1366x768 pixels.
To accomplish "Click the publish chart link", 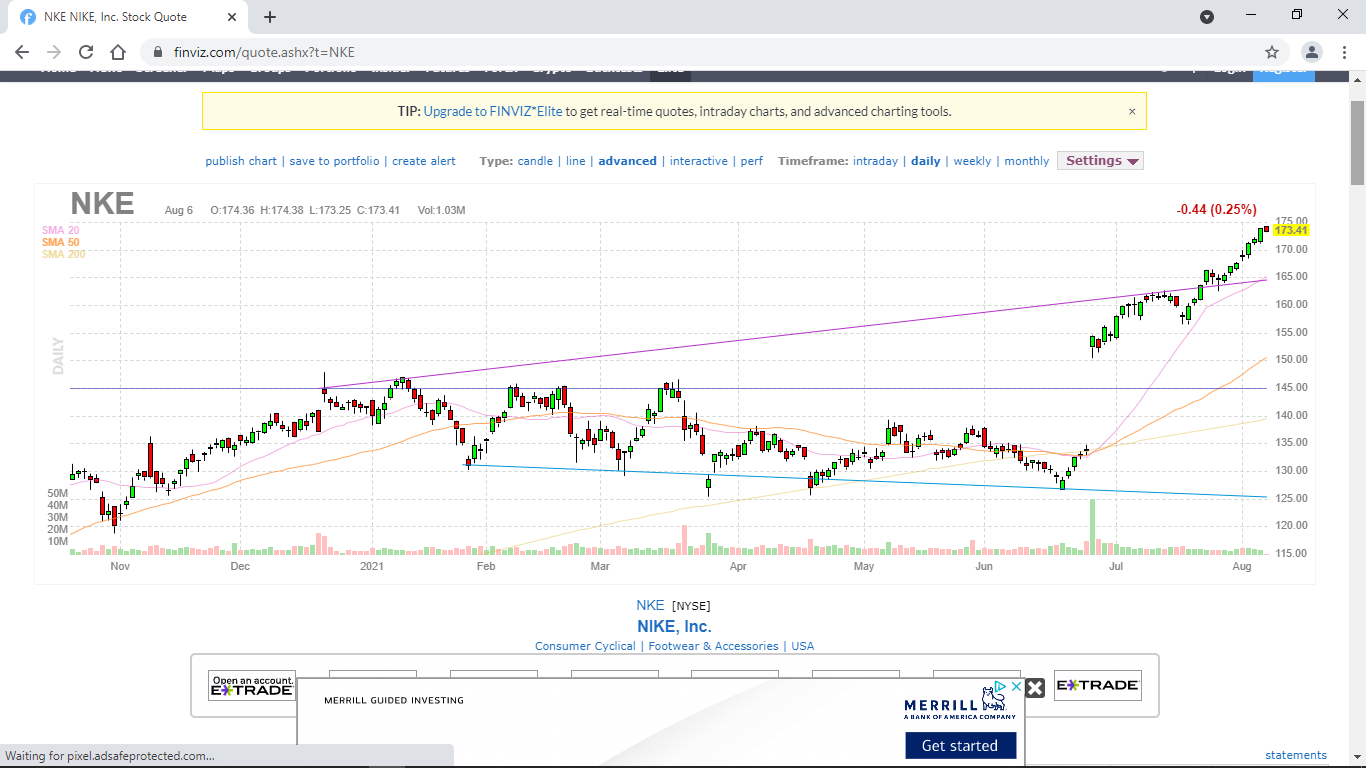I will pyautogui.click(x=241, y=161).
